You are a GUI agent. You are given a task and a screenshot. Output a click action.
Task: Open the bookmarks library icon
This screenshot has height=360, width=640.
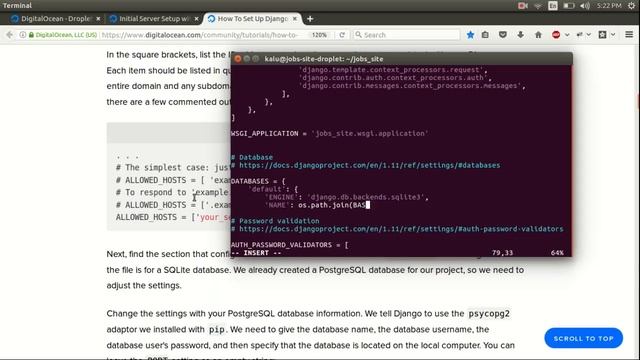point(485,35)
